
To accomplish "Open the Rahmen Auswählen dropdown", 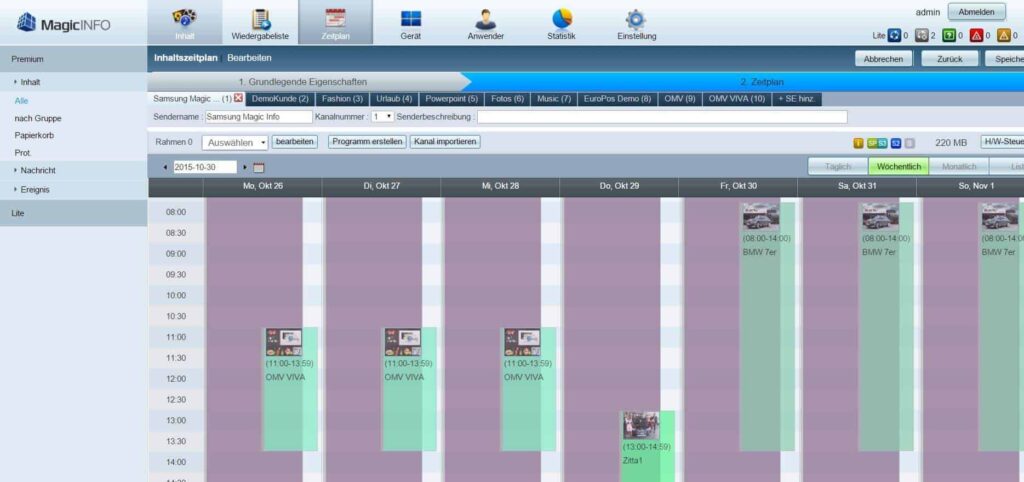I will click(x=235, y=142).
